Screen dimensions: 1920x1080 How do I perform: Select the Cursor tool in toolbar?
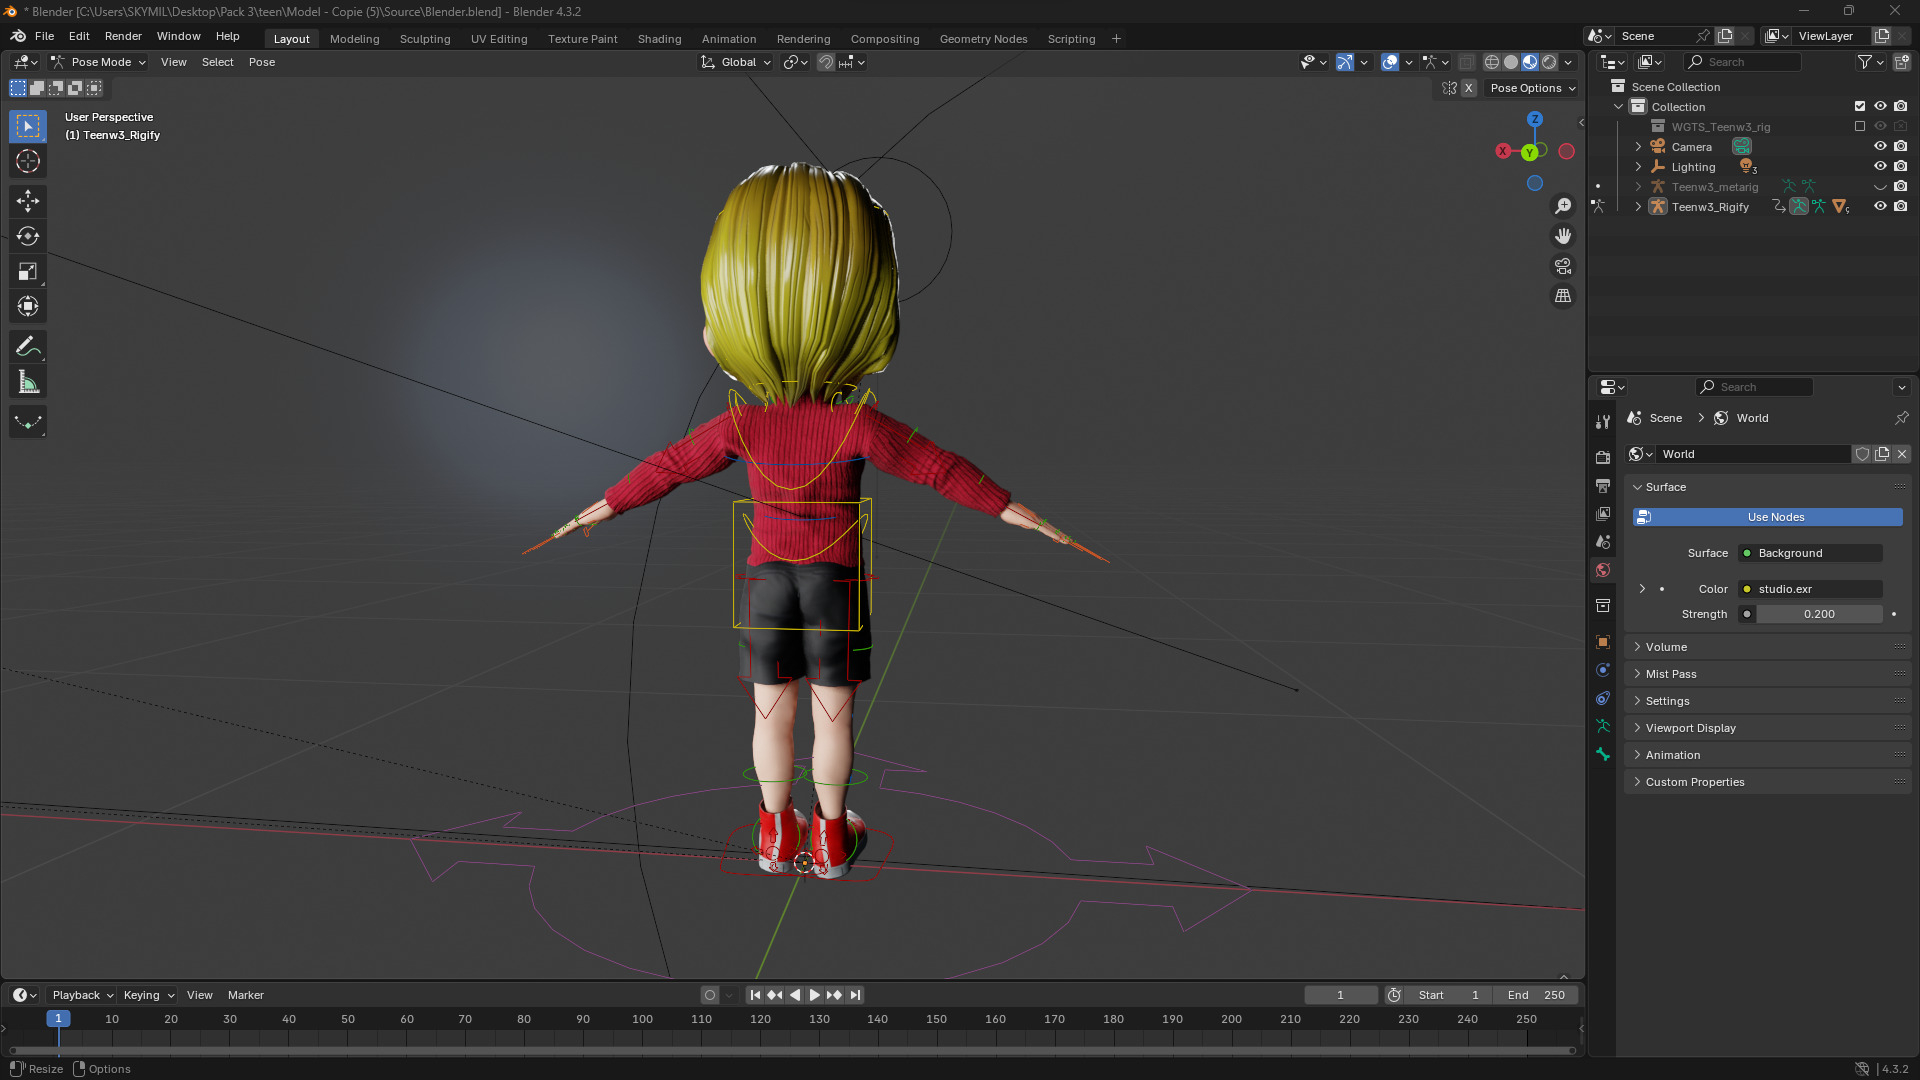pyautogui.click(x=28, y=161)
